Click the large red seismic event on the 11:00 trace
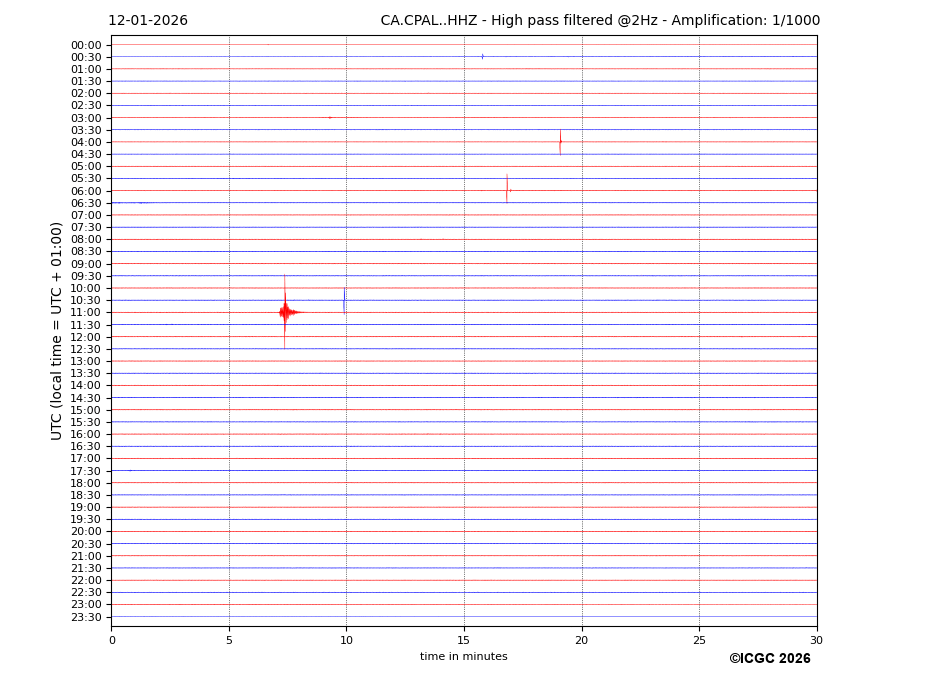The height and width of the screenshot is (696, 927). [285, 312]
